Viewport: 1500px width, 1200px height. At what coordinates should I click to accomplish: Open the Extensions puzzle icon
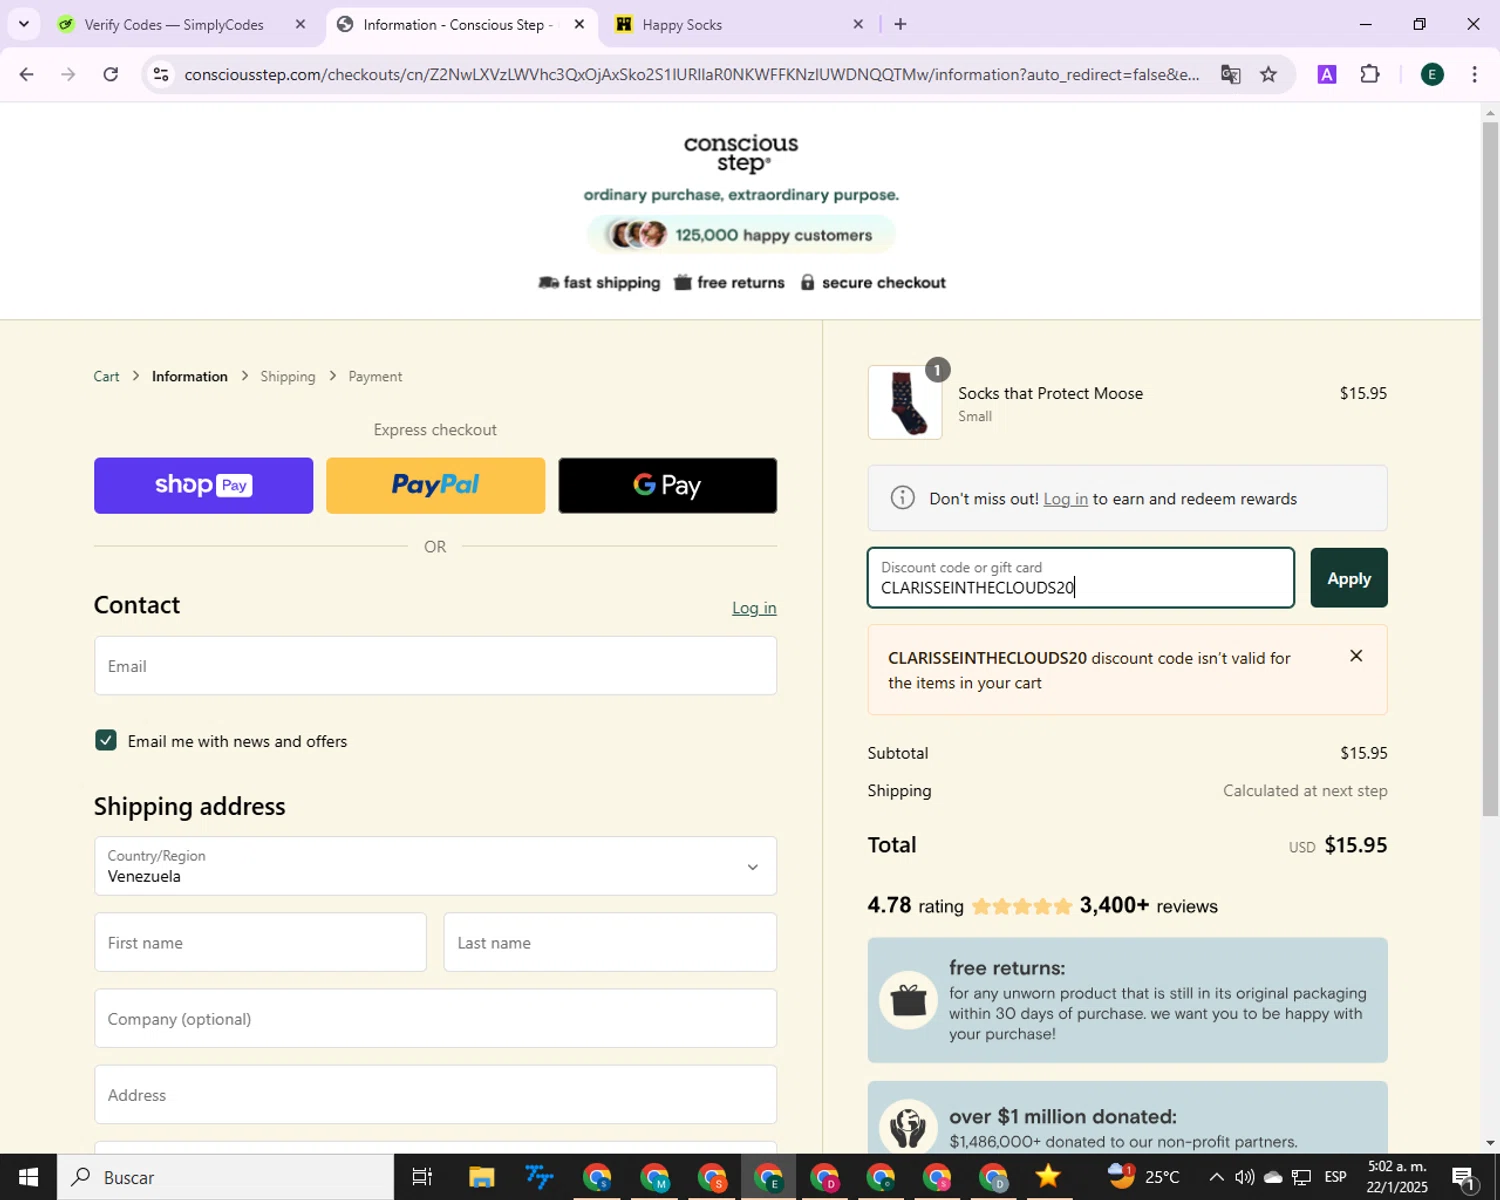[1370, 74]
